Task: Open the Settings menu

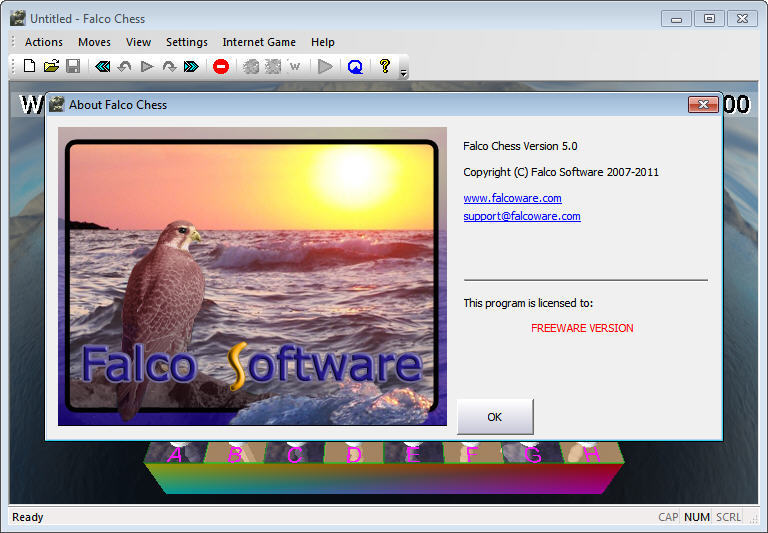Action: [x=187, y=42]
